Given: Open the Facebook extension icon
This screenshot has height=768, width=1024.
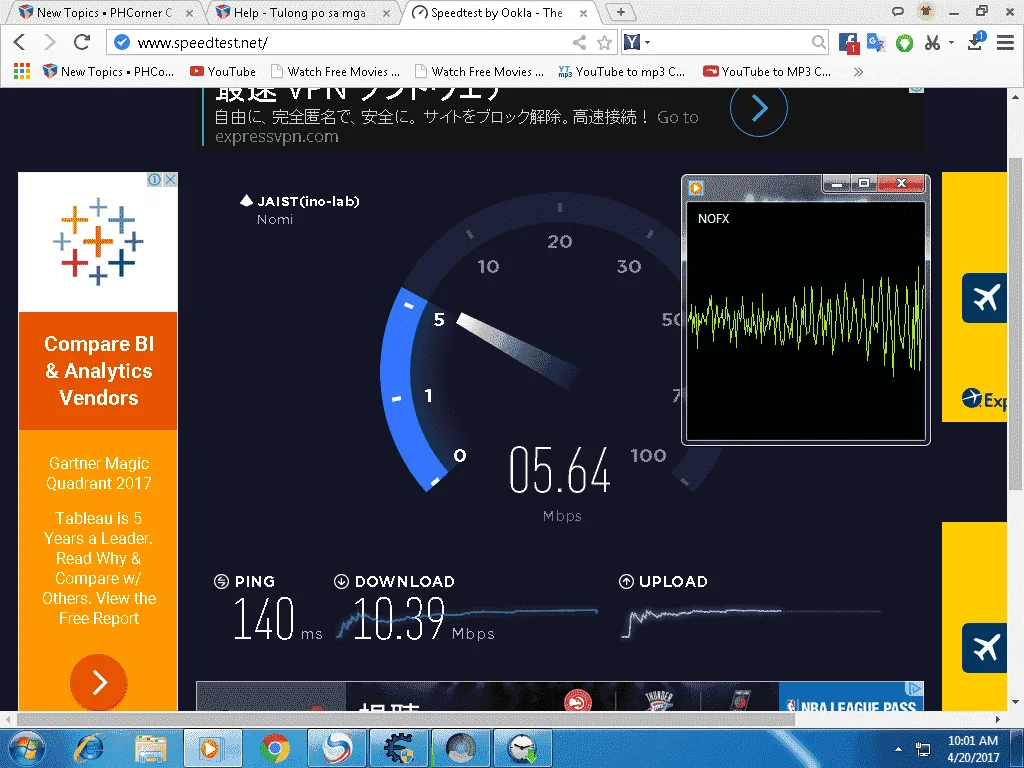Looking at the screenshot, I should 848,43.
